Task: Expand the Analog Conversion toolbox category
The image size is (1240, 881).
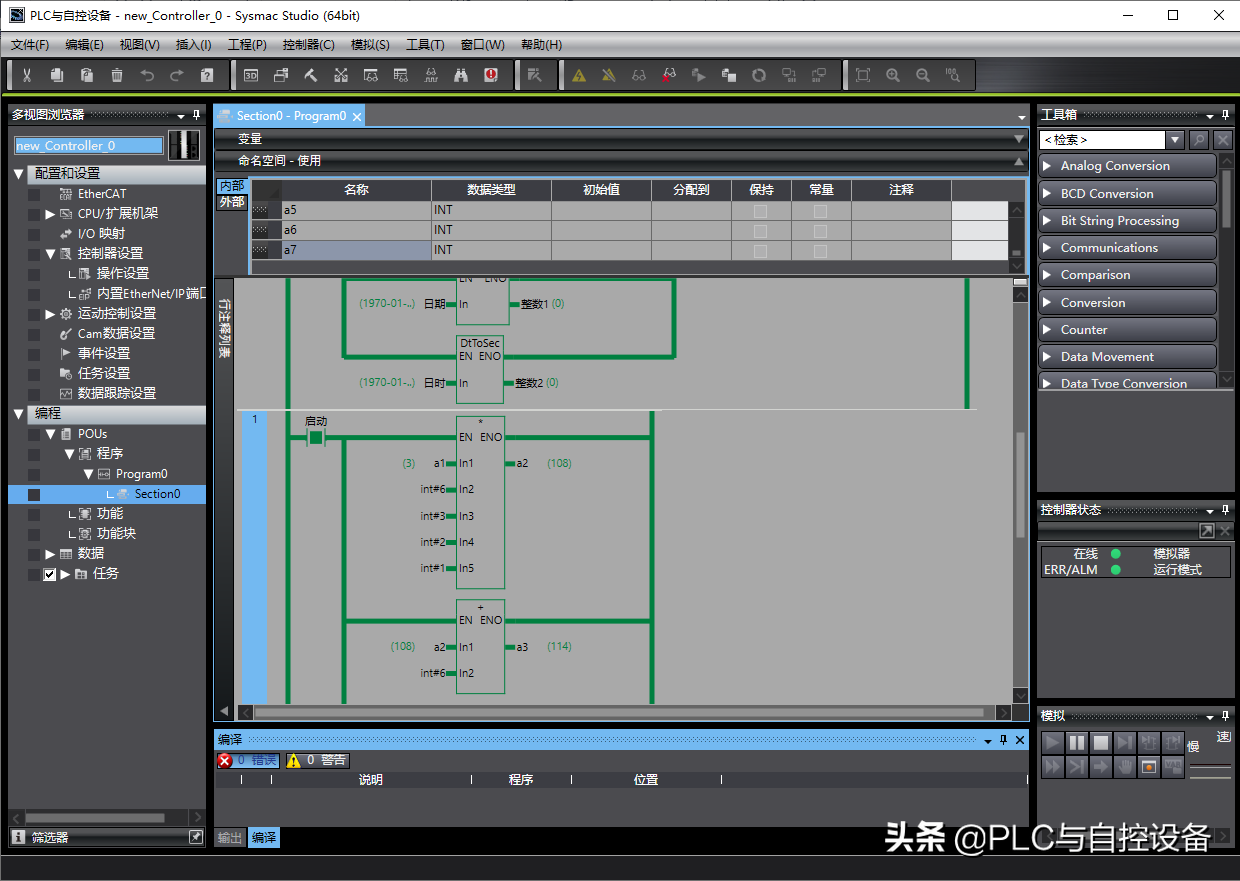Action: (1127, 166)
